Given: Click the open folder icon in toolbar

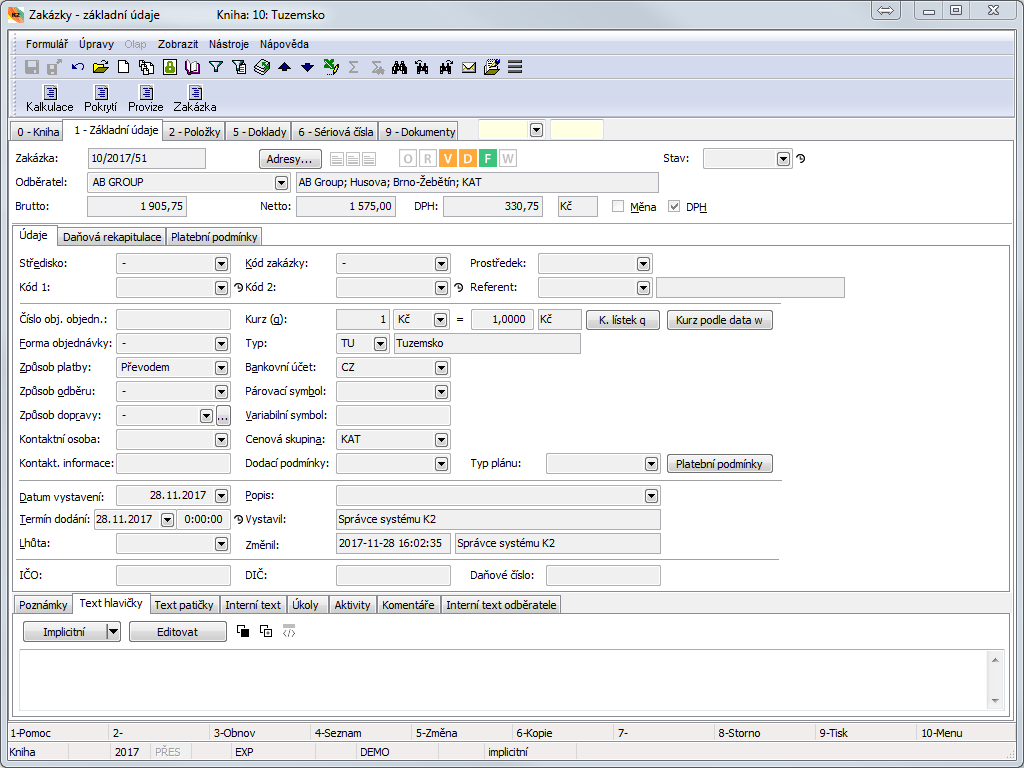Looking at the screenshot, I should (100, 67).
